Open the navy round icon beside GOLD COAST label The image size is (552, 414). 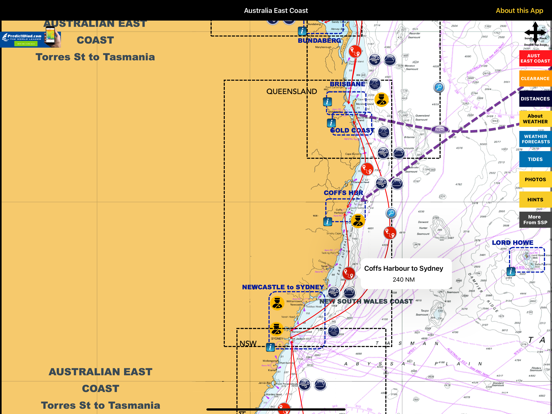coord(383,132)
